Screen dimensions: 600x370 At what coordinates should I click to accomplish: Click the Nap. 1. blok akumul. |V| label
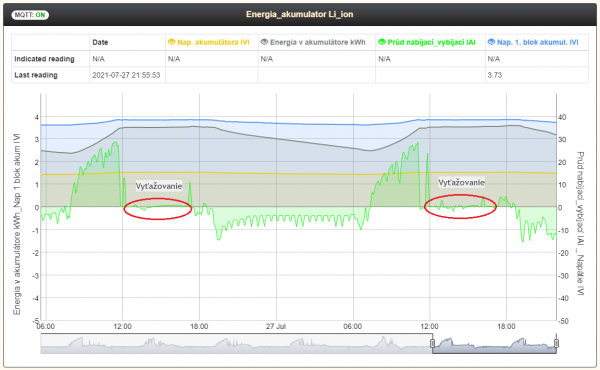(538, 42)
